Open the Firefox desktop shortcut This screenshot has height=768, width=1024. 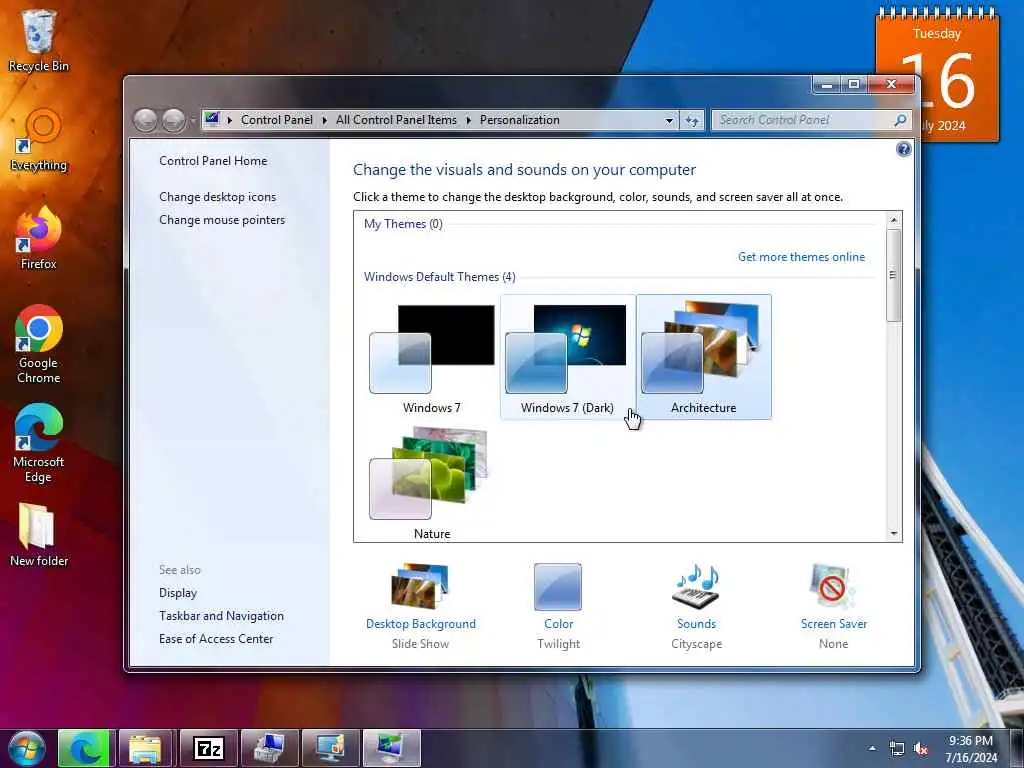click(x=39, y=238)
